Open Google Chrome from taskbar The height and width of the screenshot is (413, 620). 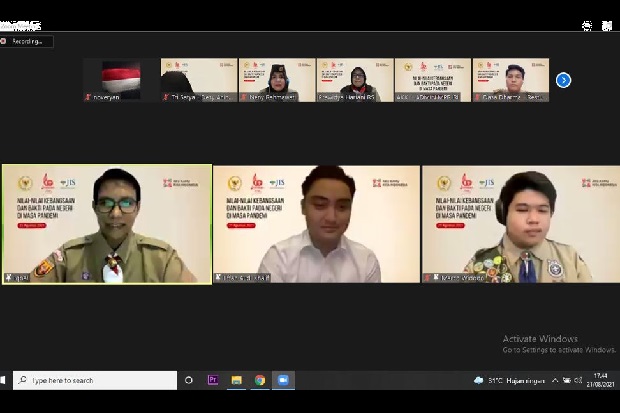tap(260, 380)
